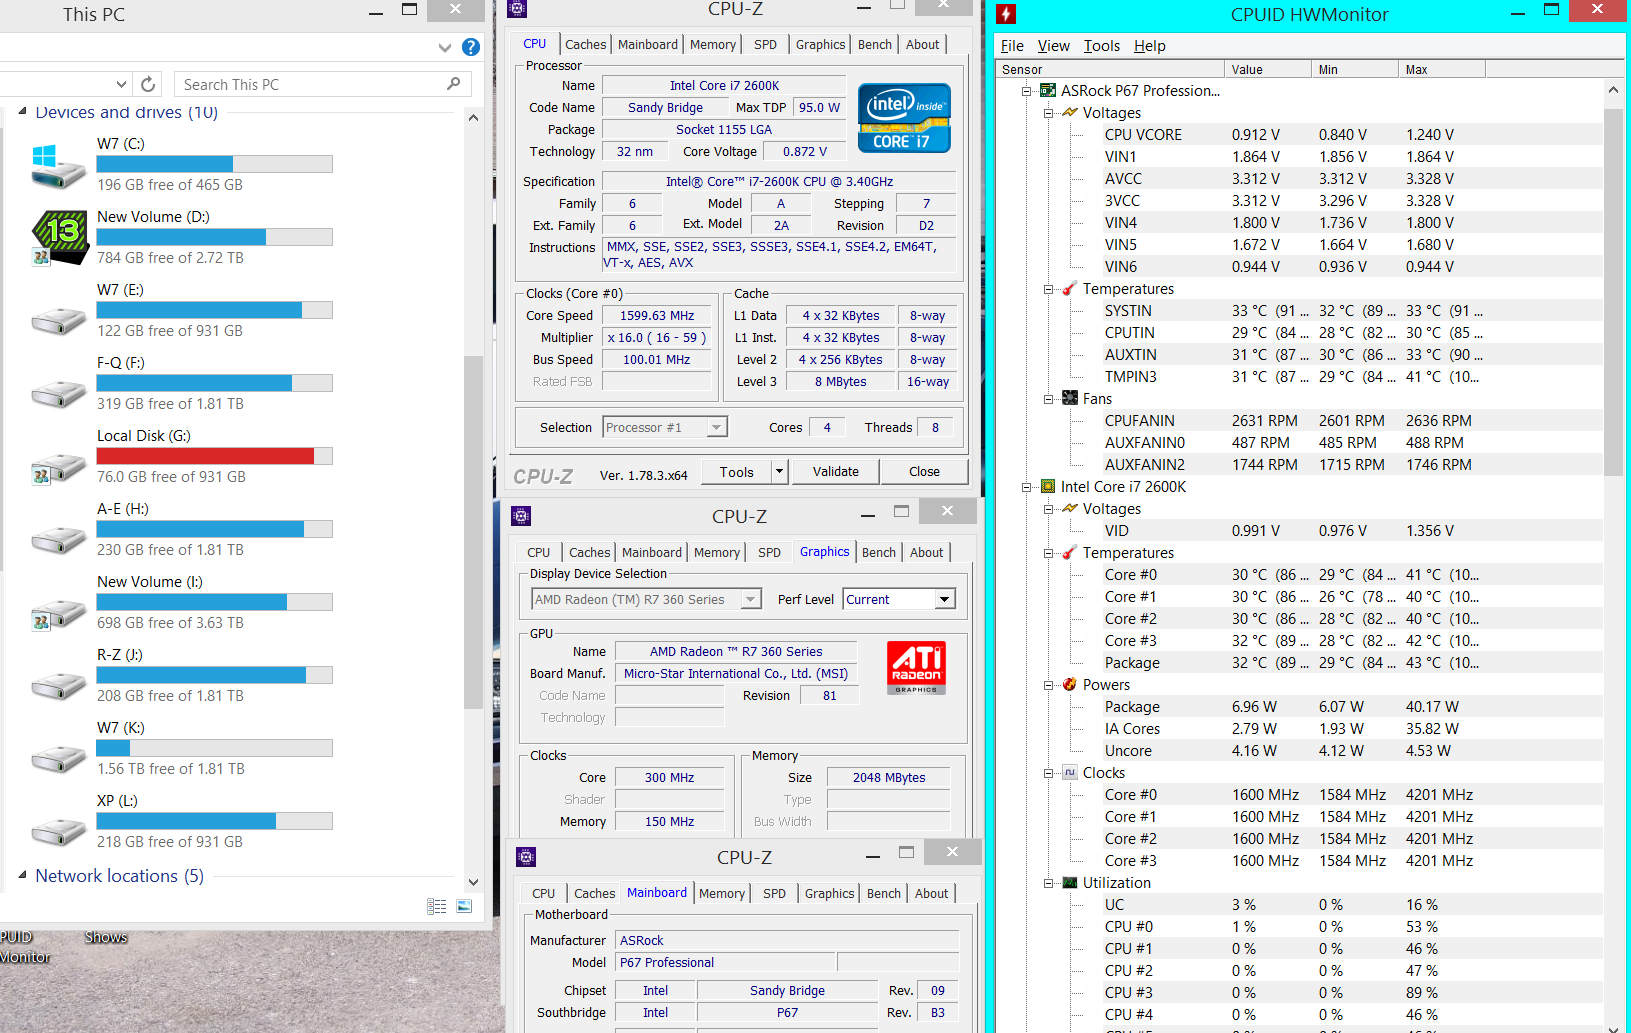Click the Fans node icon in HWMonitor
Image resolution: width=1631 pixels, height=1033 pixels.
(1070, 398)
